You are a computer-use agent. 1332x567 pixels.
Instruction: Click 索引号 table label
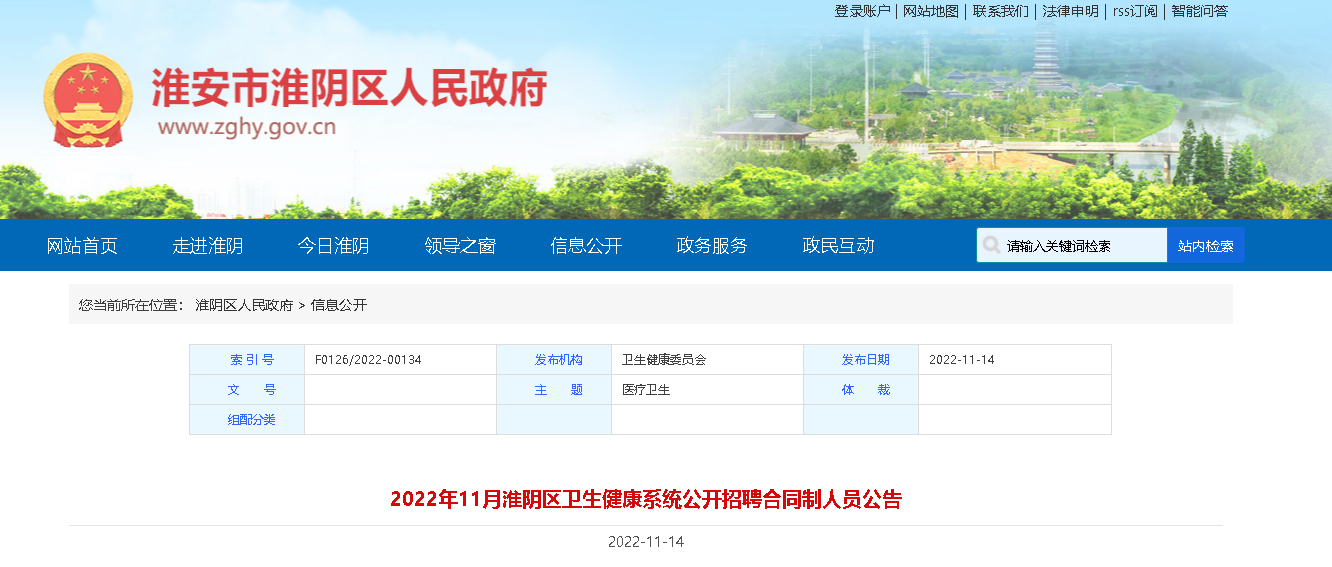[x=252, y=360]
